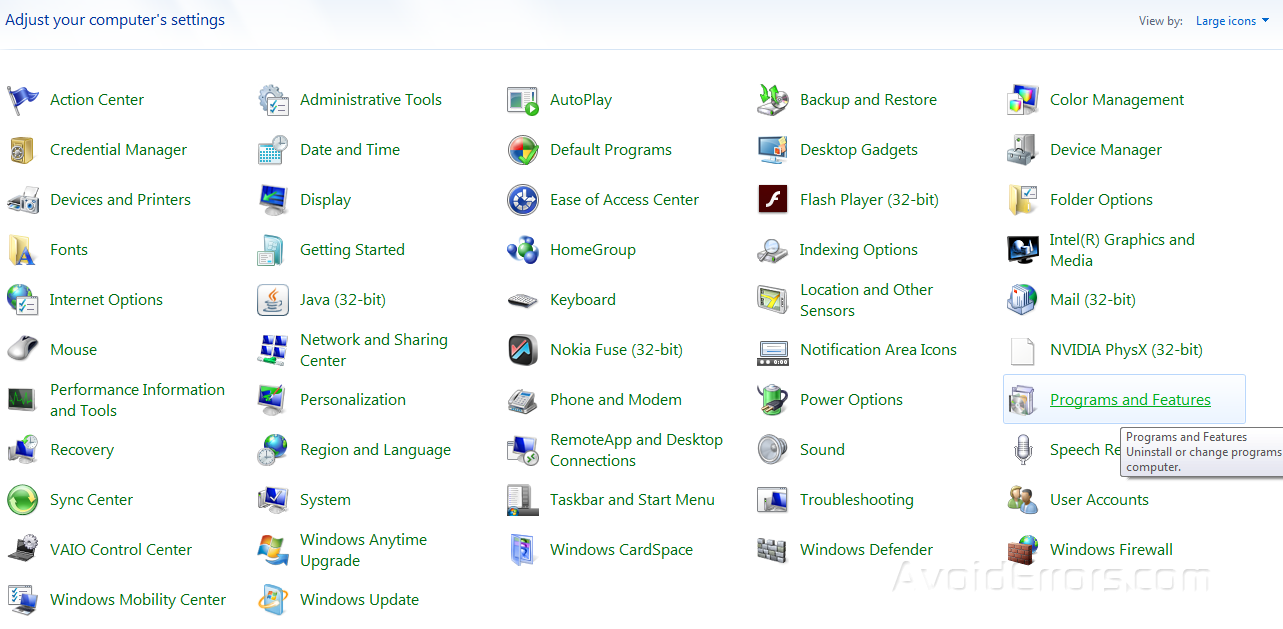Open Intel(R) Graphics and Media
Viewport: 1283px width, 629px height.
coord(1121,249)
